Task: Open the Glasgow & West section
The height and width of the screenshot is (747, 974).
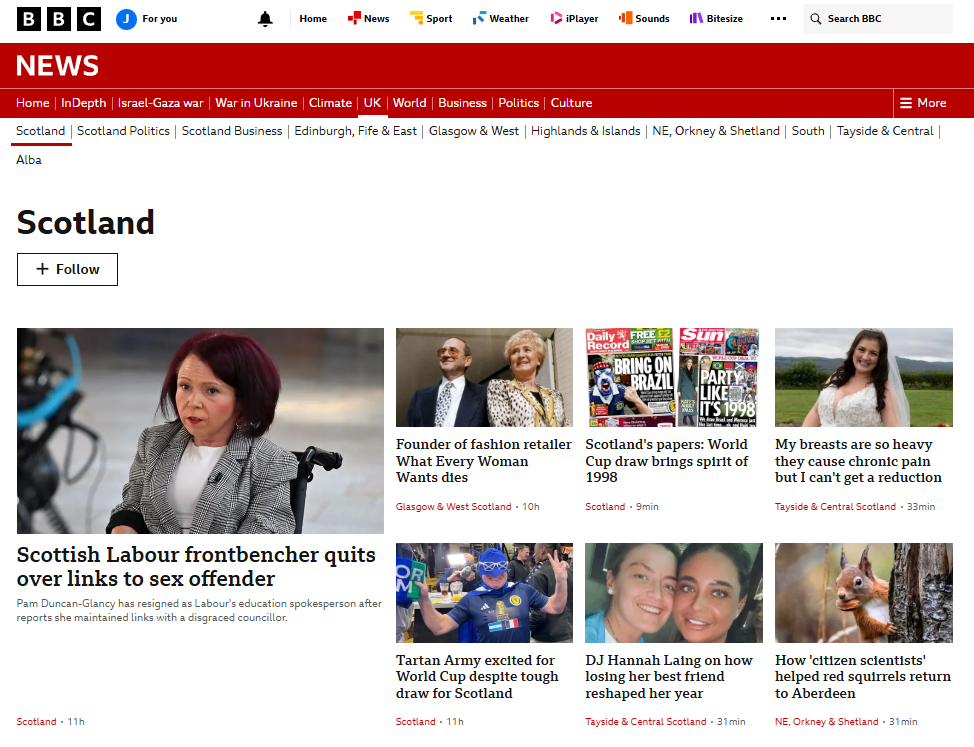Action: (x=474, y=131)
